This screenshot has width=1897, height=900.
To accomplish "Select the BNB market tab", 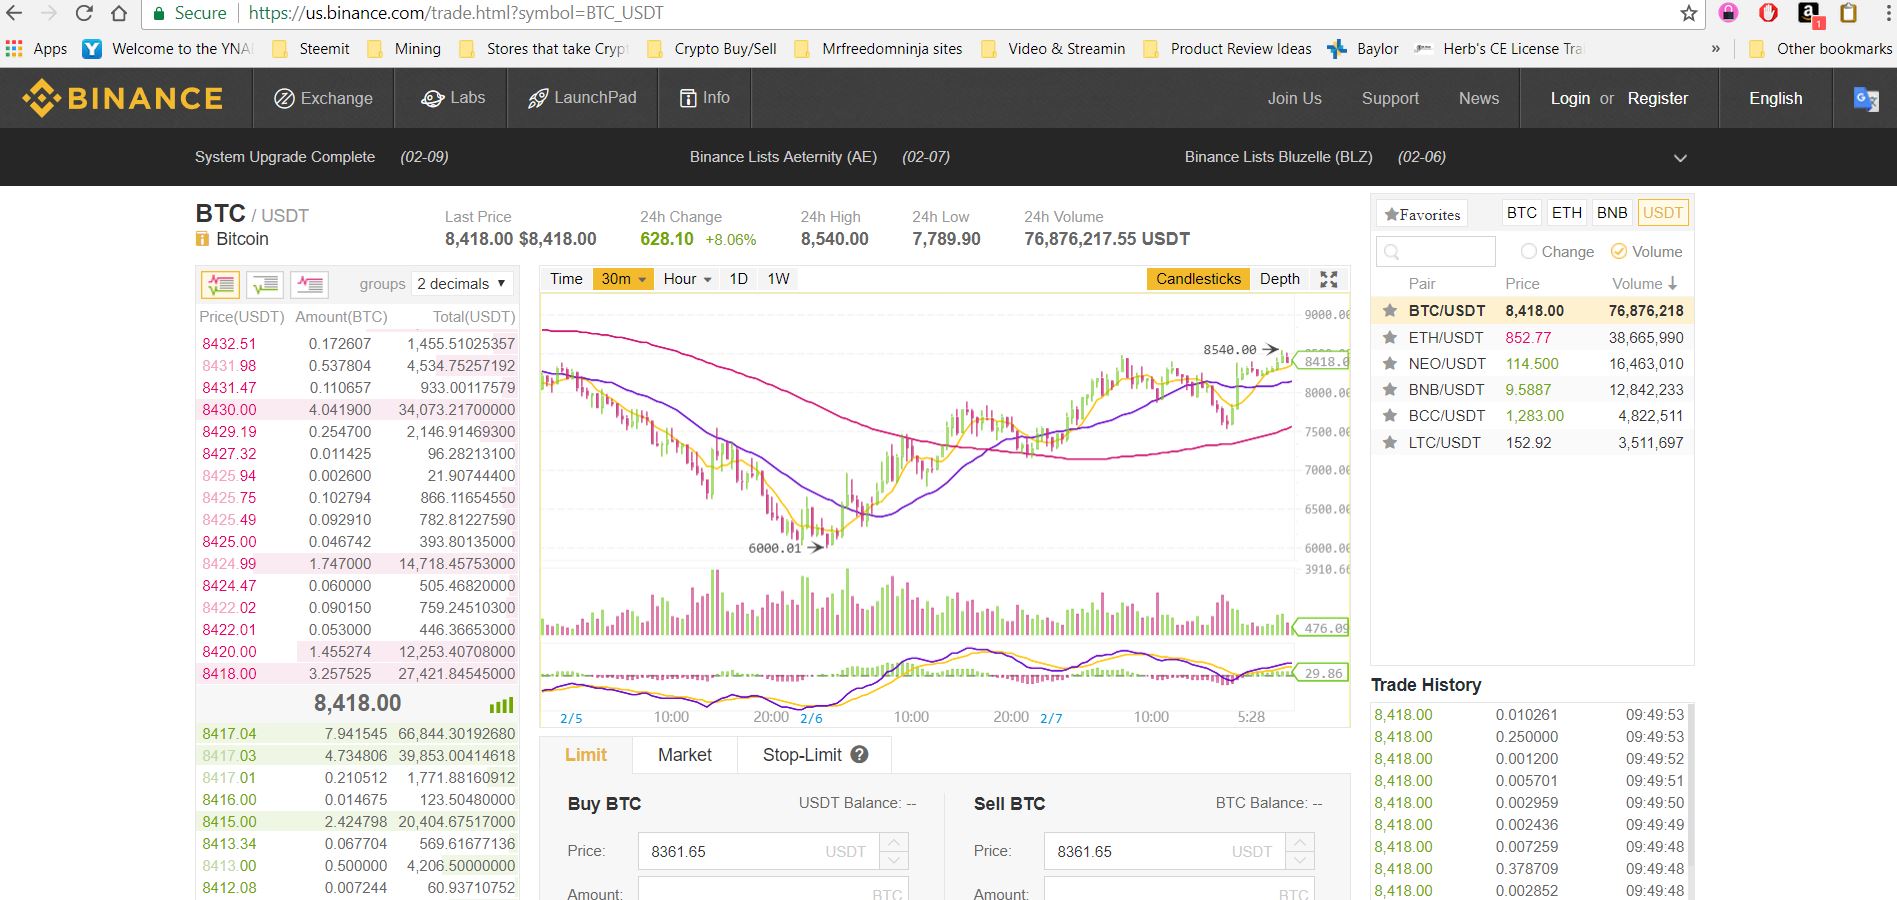I will click(x=1612, y=212).
